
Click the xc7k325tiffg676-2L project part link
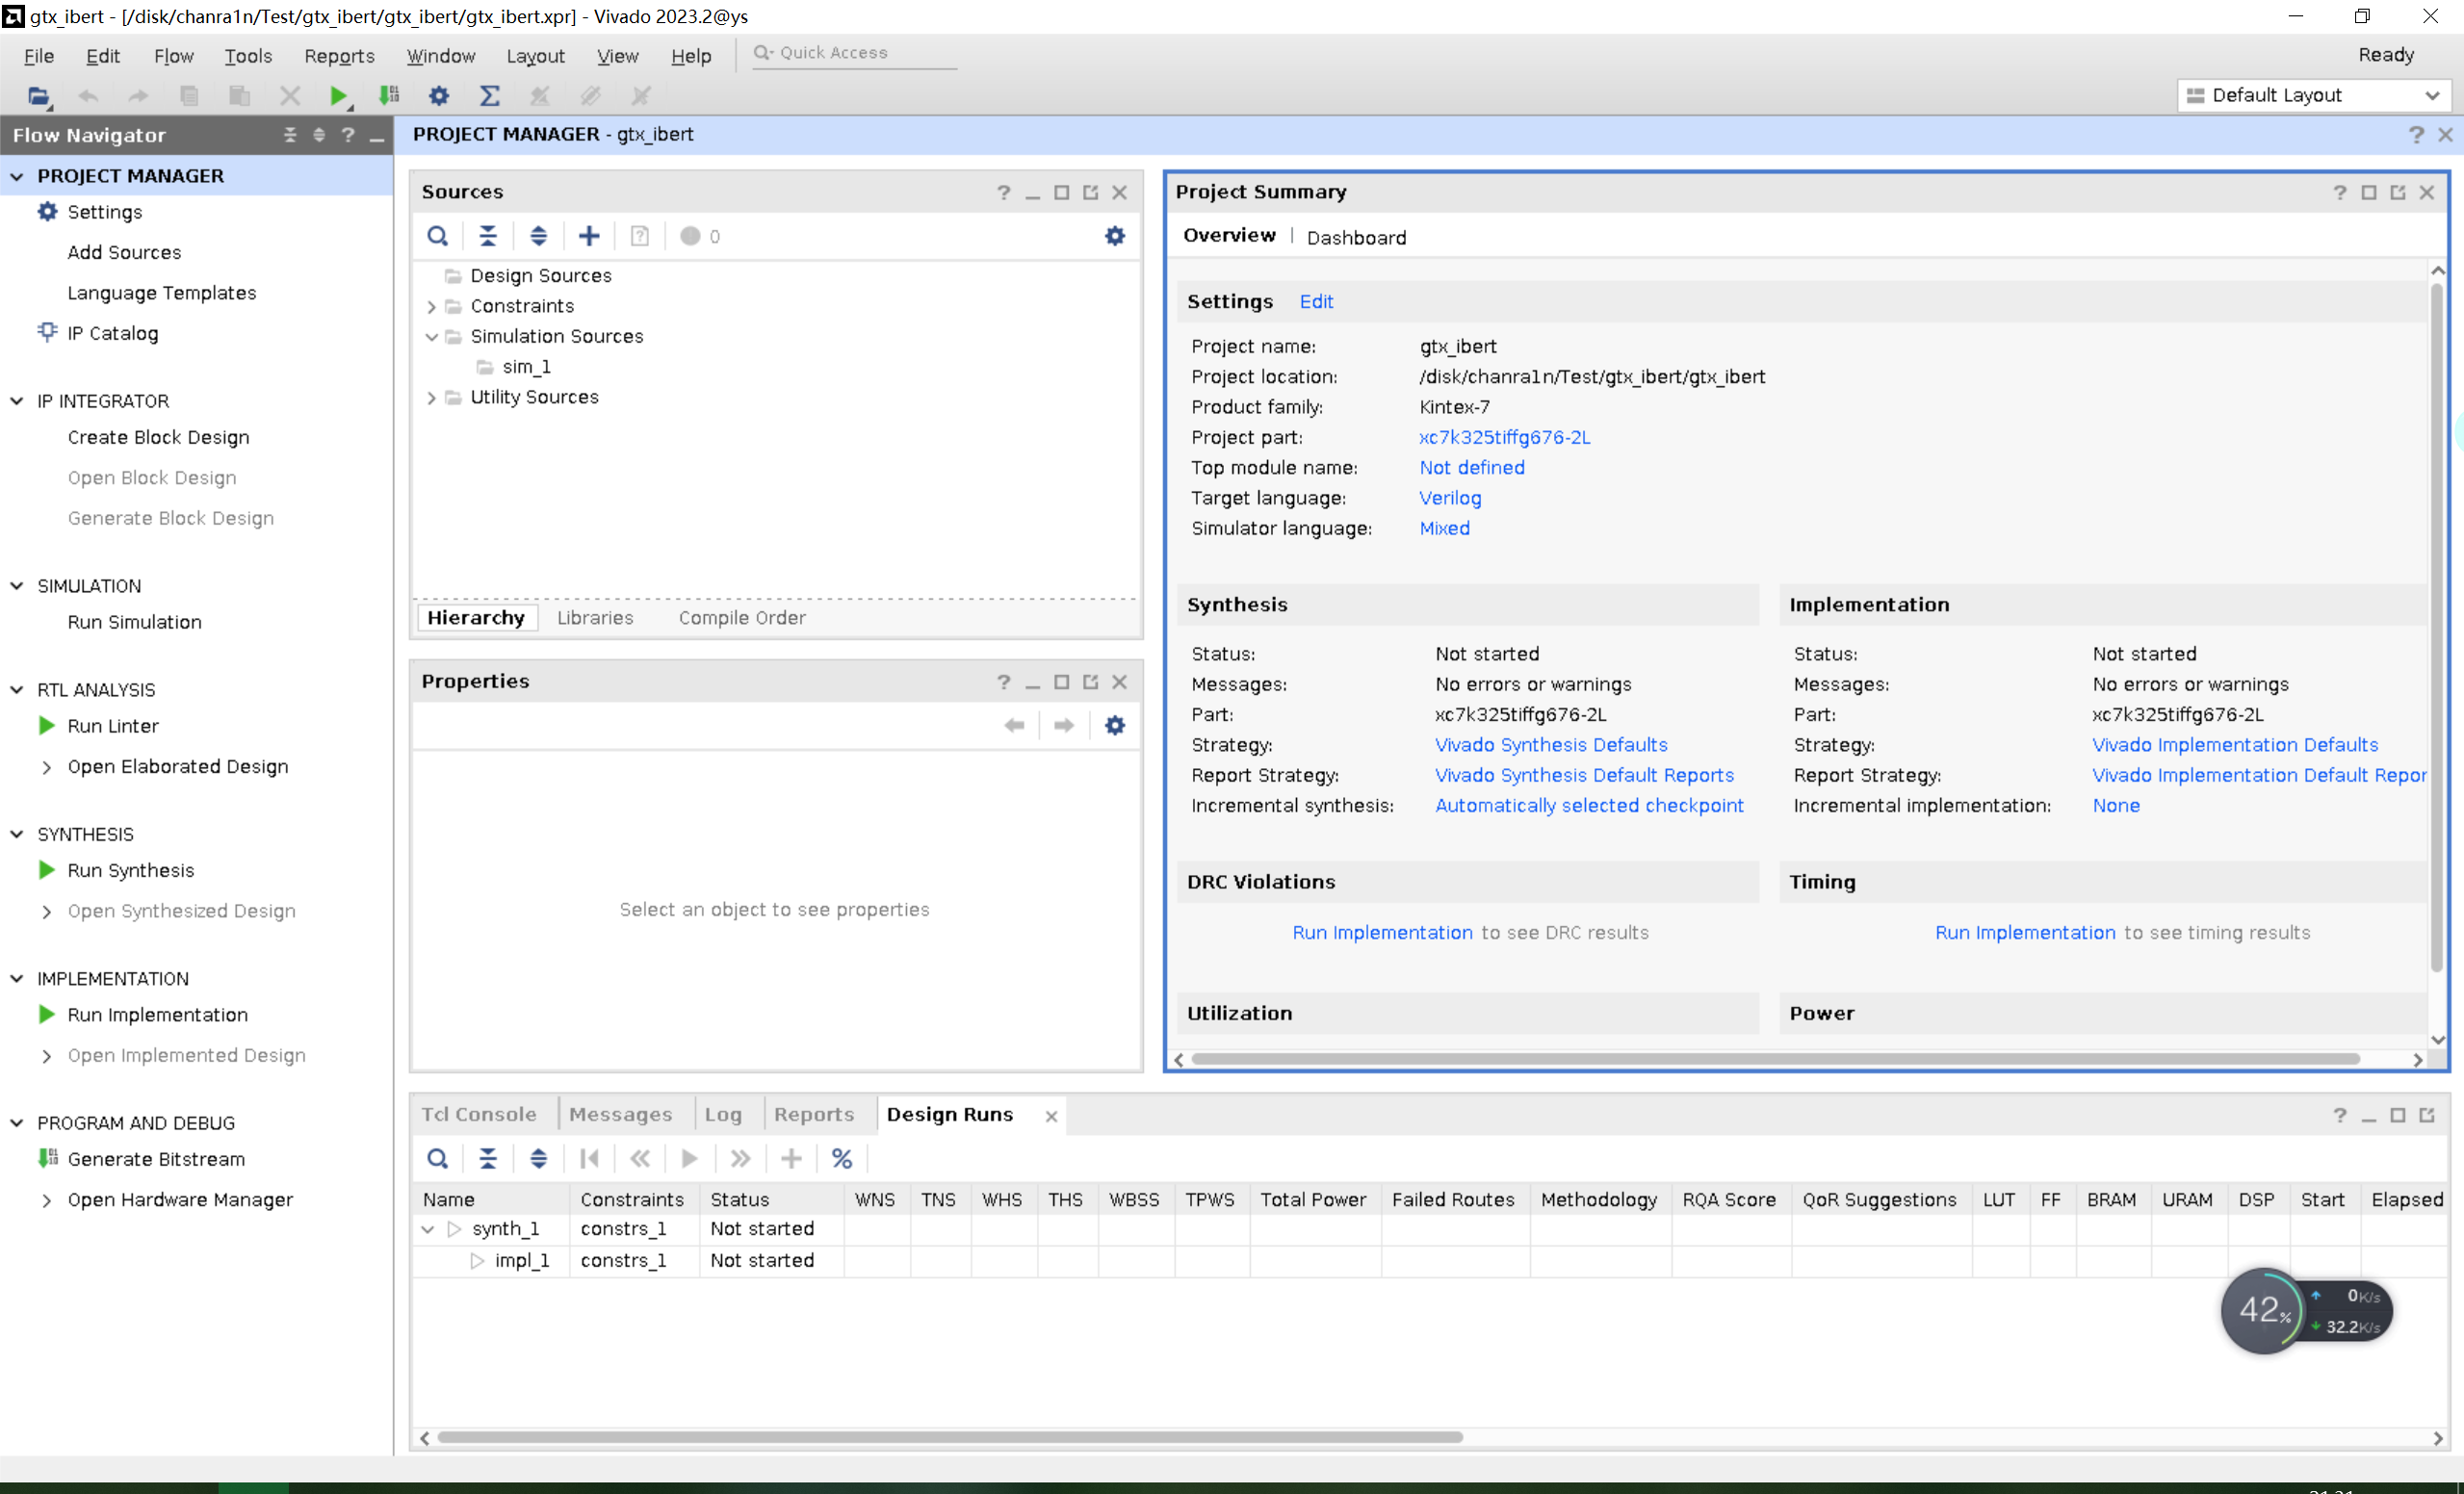pyautogui.click(x=1504, y=437)
